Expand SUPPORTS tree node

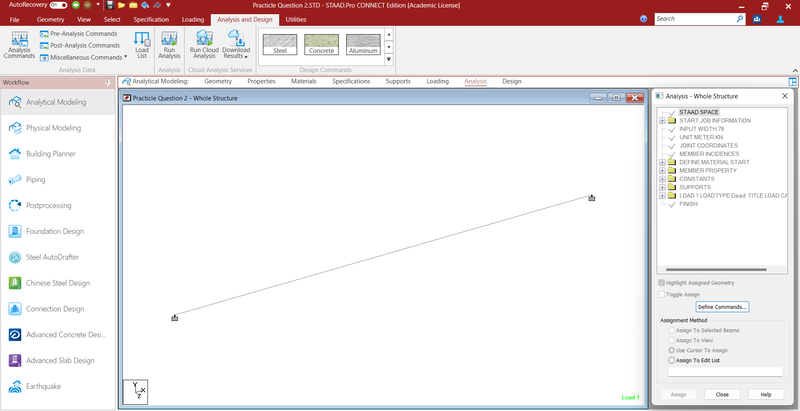tap(662, 187)
